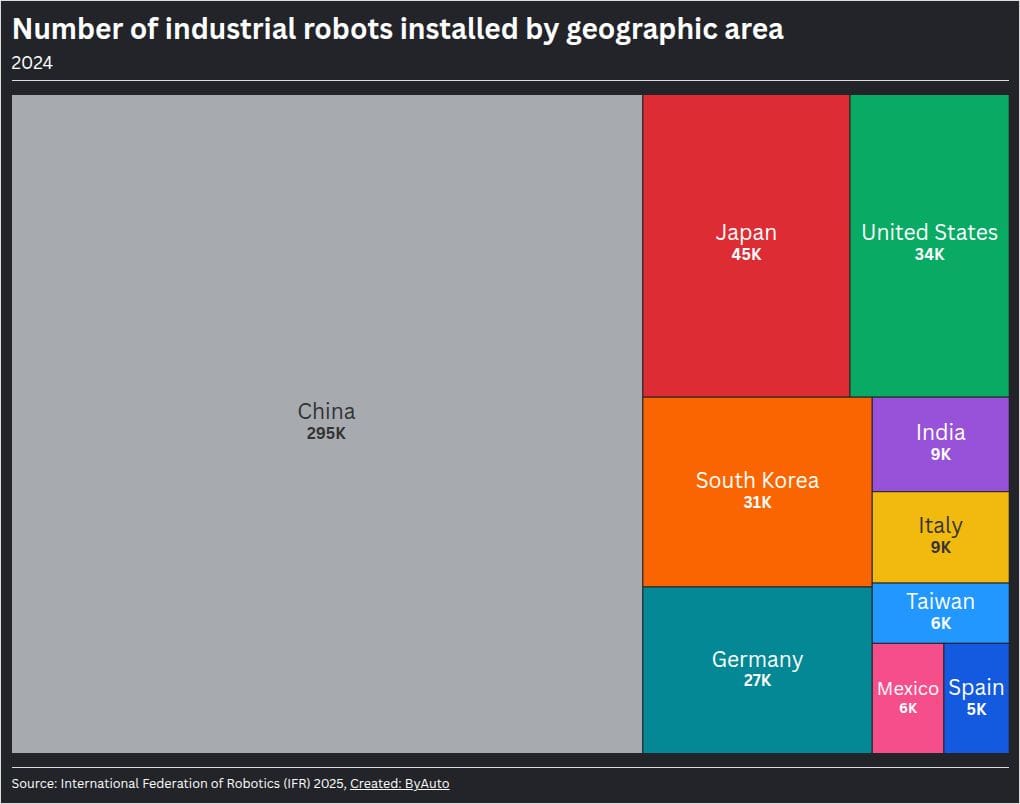The height and width of the screenshot is (804, 1020).
Task: Select the Japan 45K red block
Action: click(x=746, y=245)
